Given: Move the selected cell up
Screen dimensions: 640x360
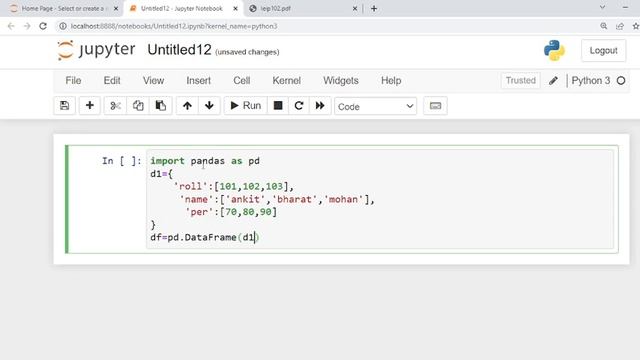Looking at the screenshot, I should coord(187,106).
